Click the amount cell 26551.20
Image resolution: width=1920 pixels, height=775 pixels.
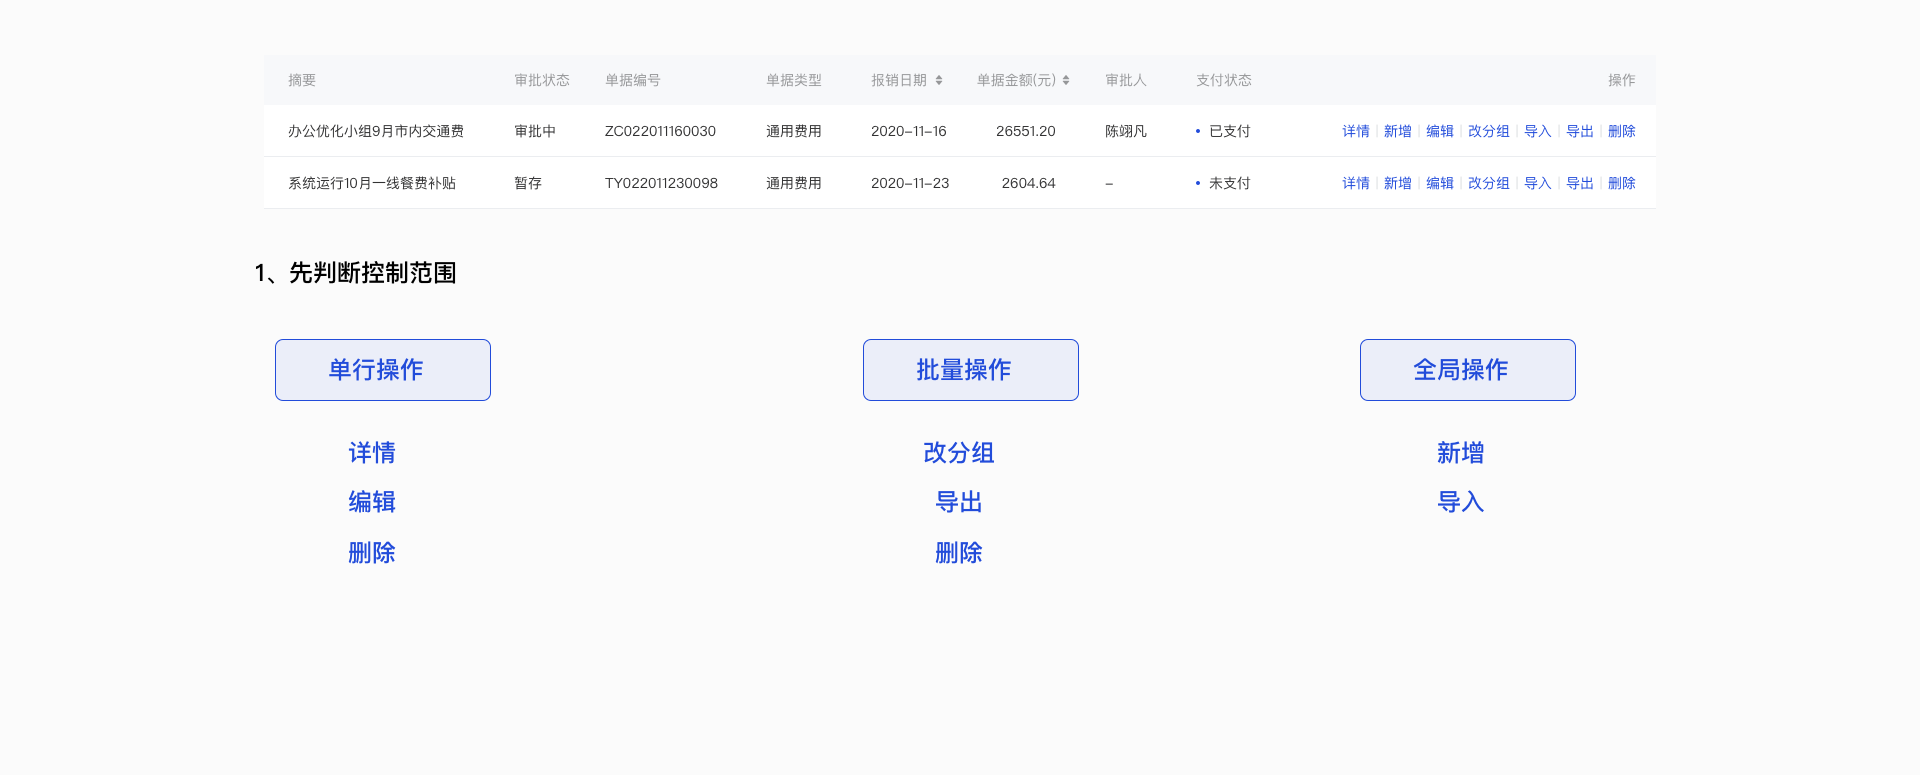coord(1026,131)
